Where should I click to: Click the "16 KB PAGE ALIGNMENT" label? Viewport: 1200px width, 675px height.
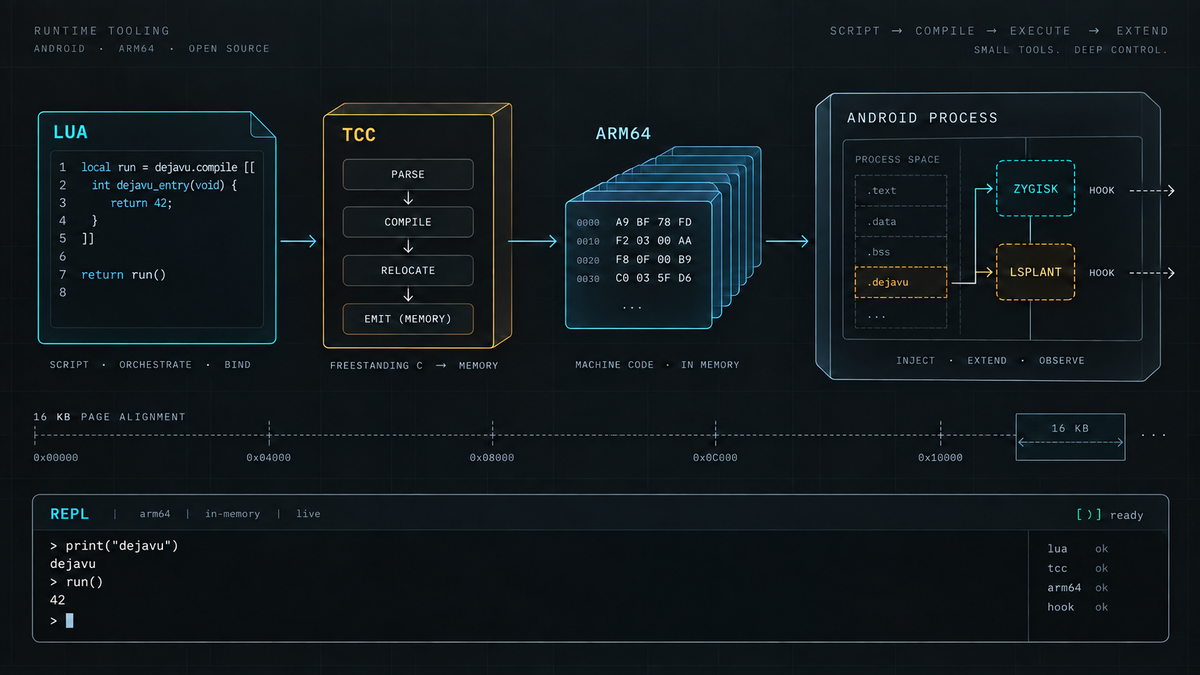(x=109, y=417)
